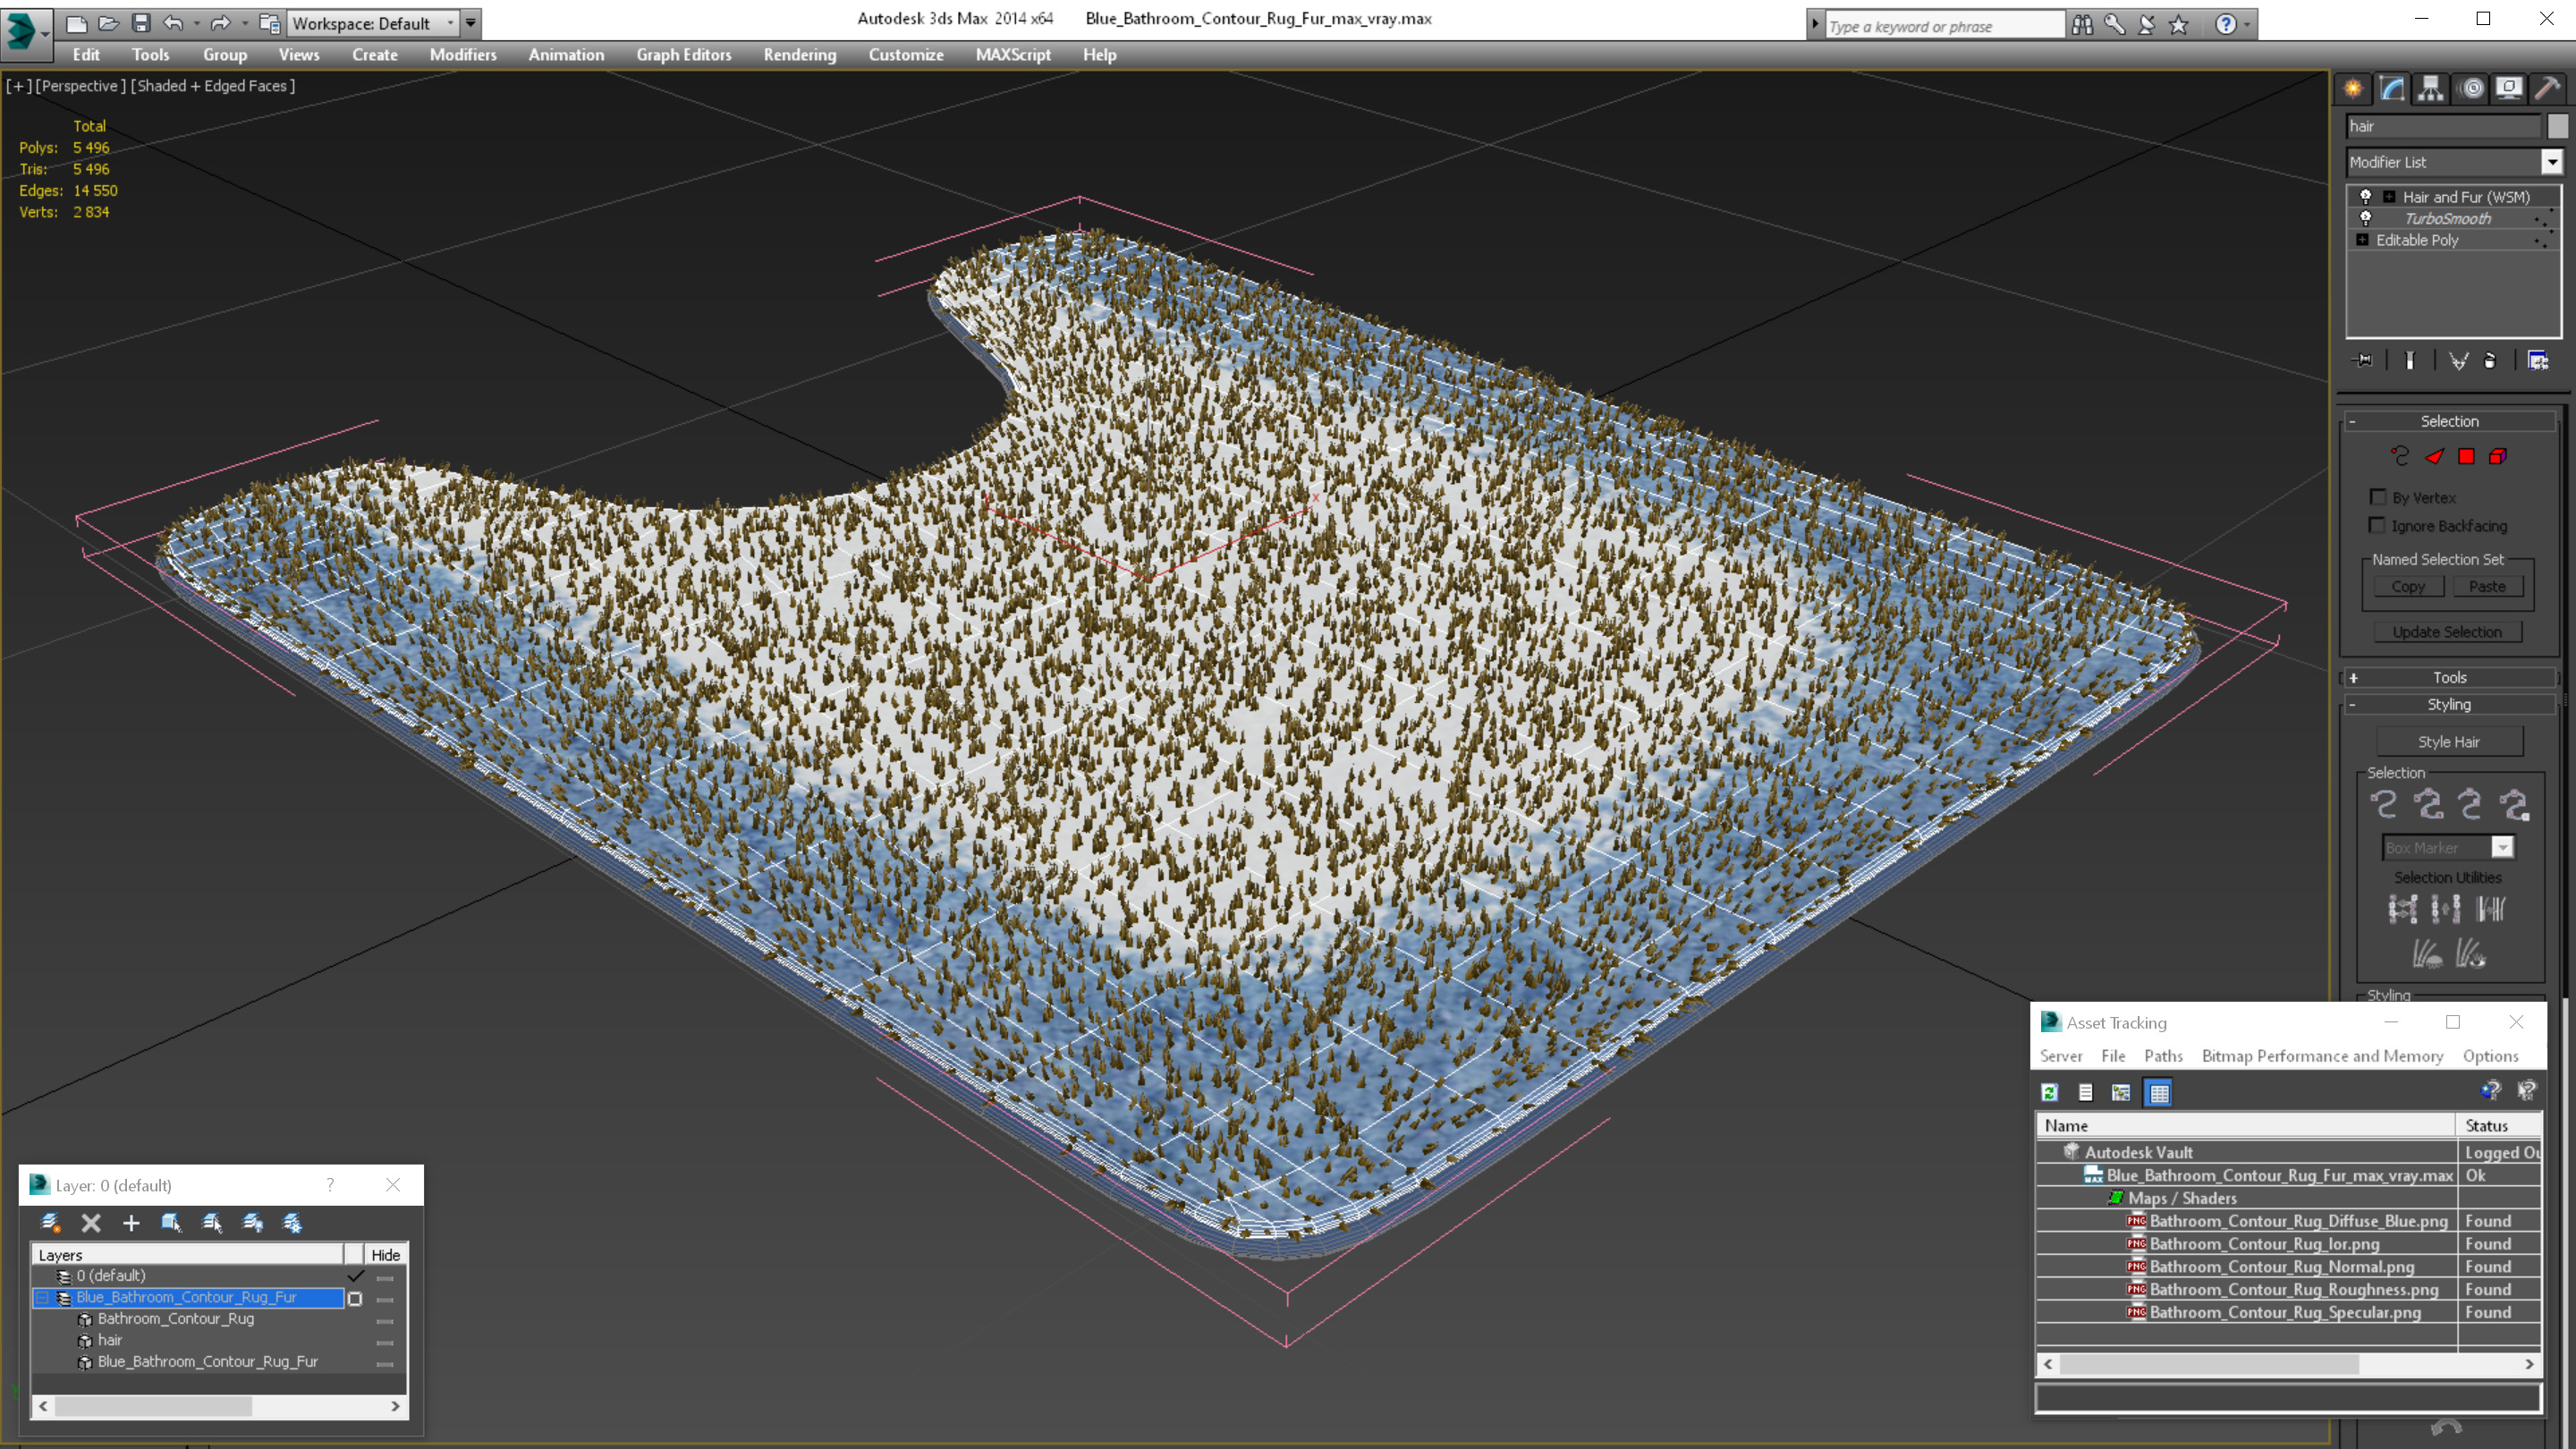2576x1449 pixels.
Task: Open the Workspace Default dropdown
Action: [x=372, y=23]
